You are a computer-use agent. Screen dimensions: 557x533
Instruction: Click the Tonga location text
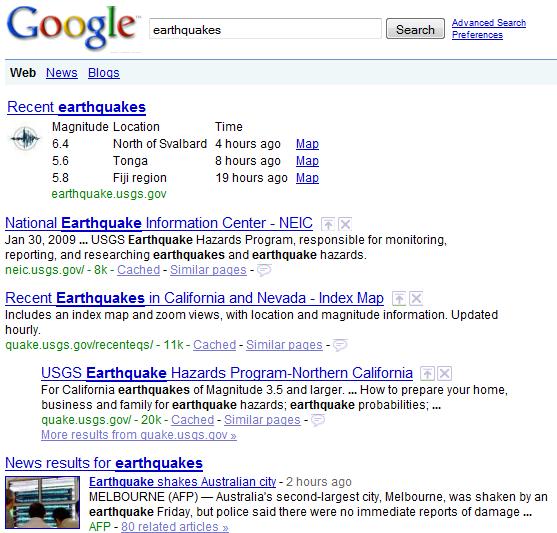point(130,161)
